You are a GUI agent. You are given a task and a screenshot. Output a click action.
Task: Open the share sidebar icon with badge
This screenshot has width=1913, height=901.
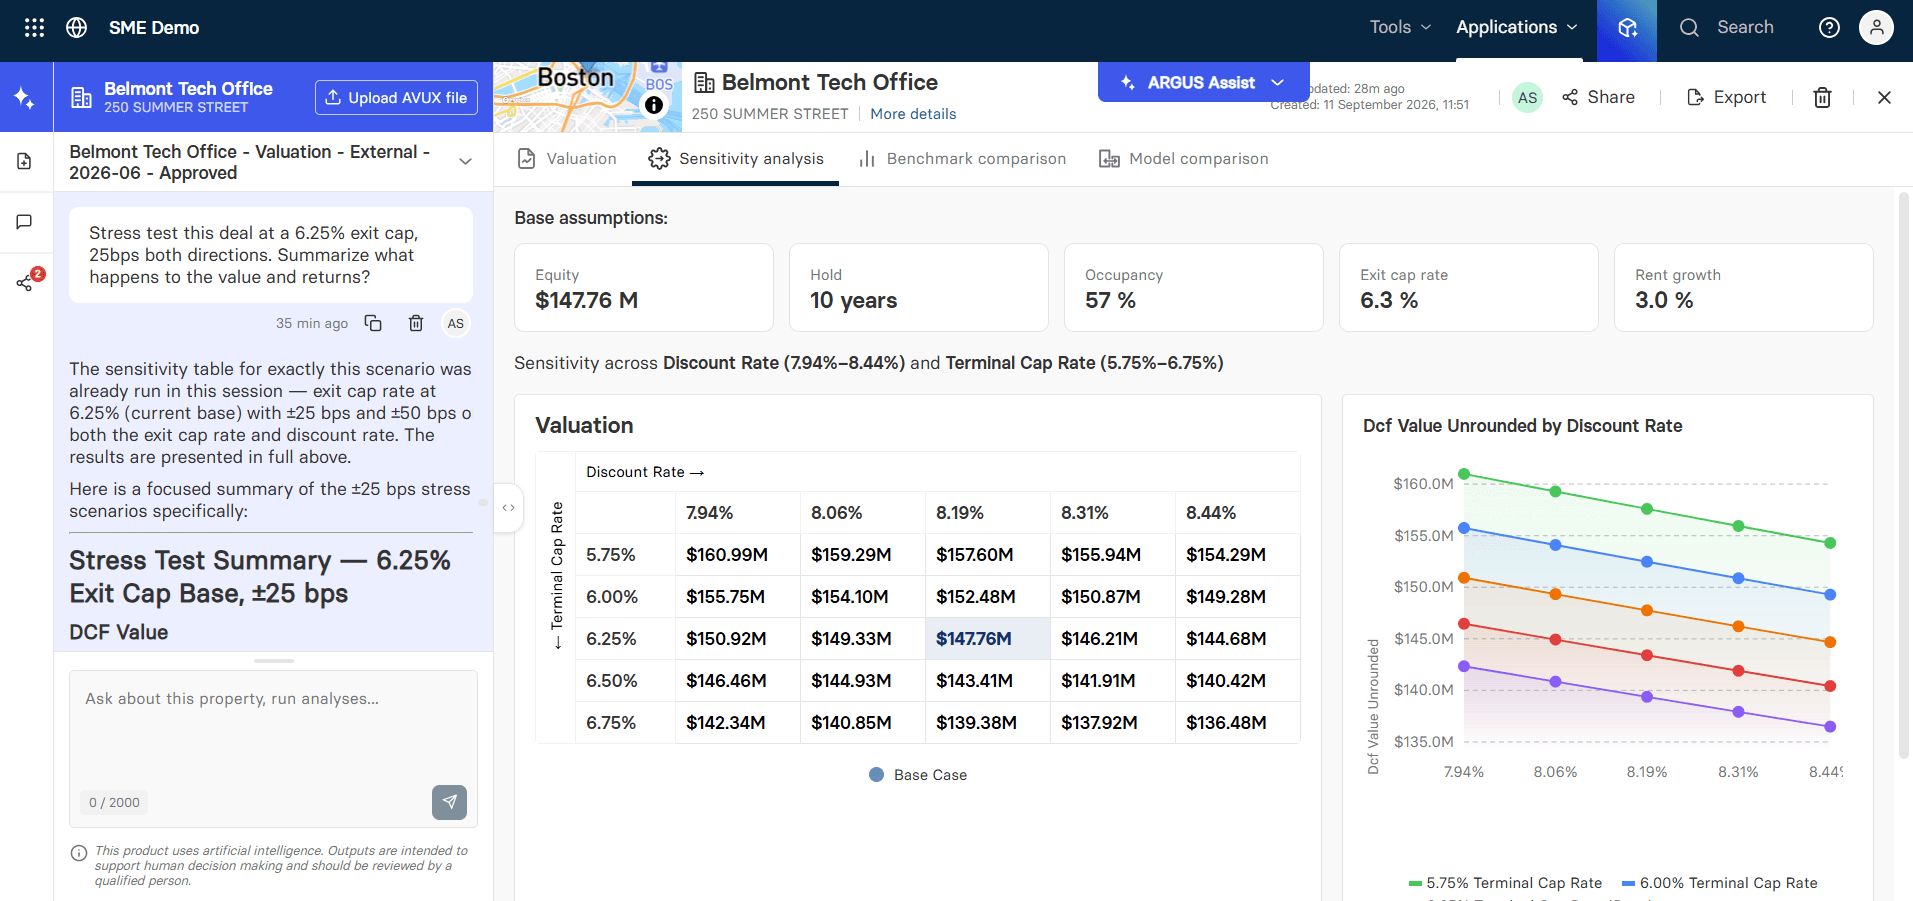point(25,283)
